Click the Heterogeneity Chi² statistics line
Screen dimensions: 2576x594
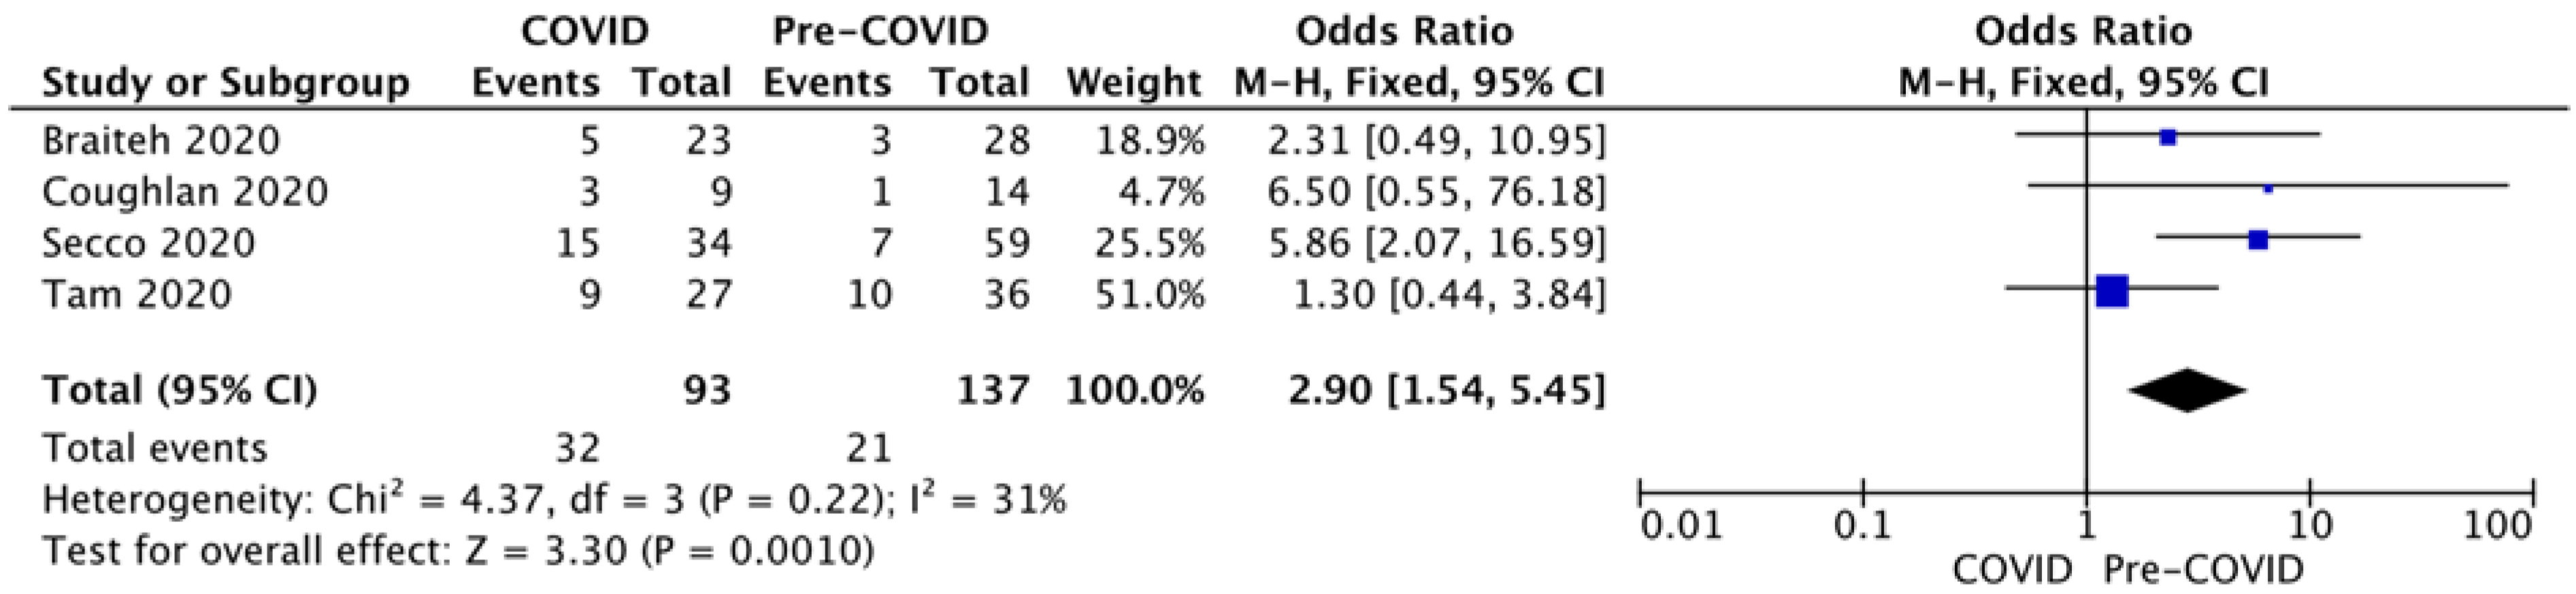(x=554, y=498)
